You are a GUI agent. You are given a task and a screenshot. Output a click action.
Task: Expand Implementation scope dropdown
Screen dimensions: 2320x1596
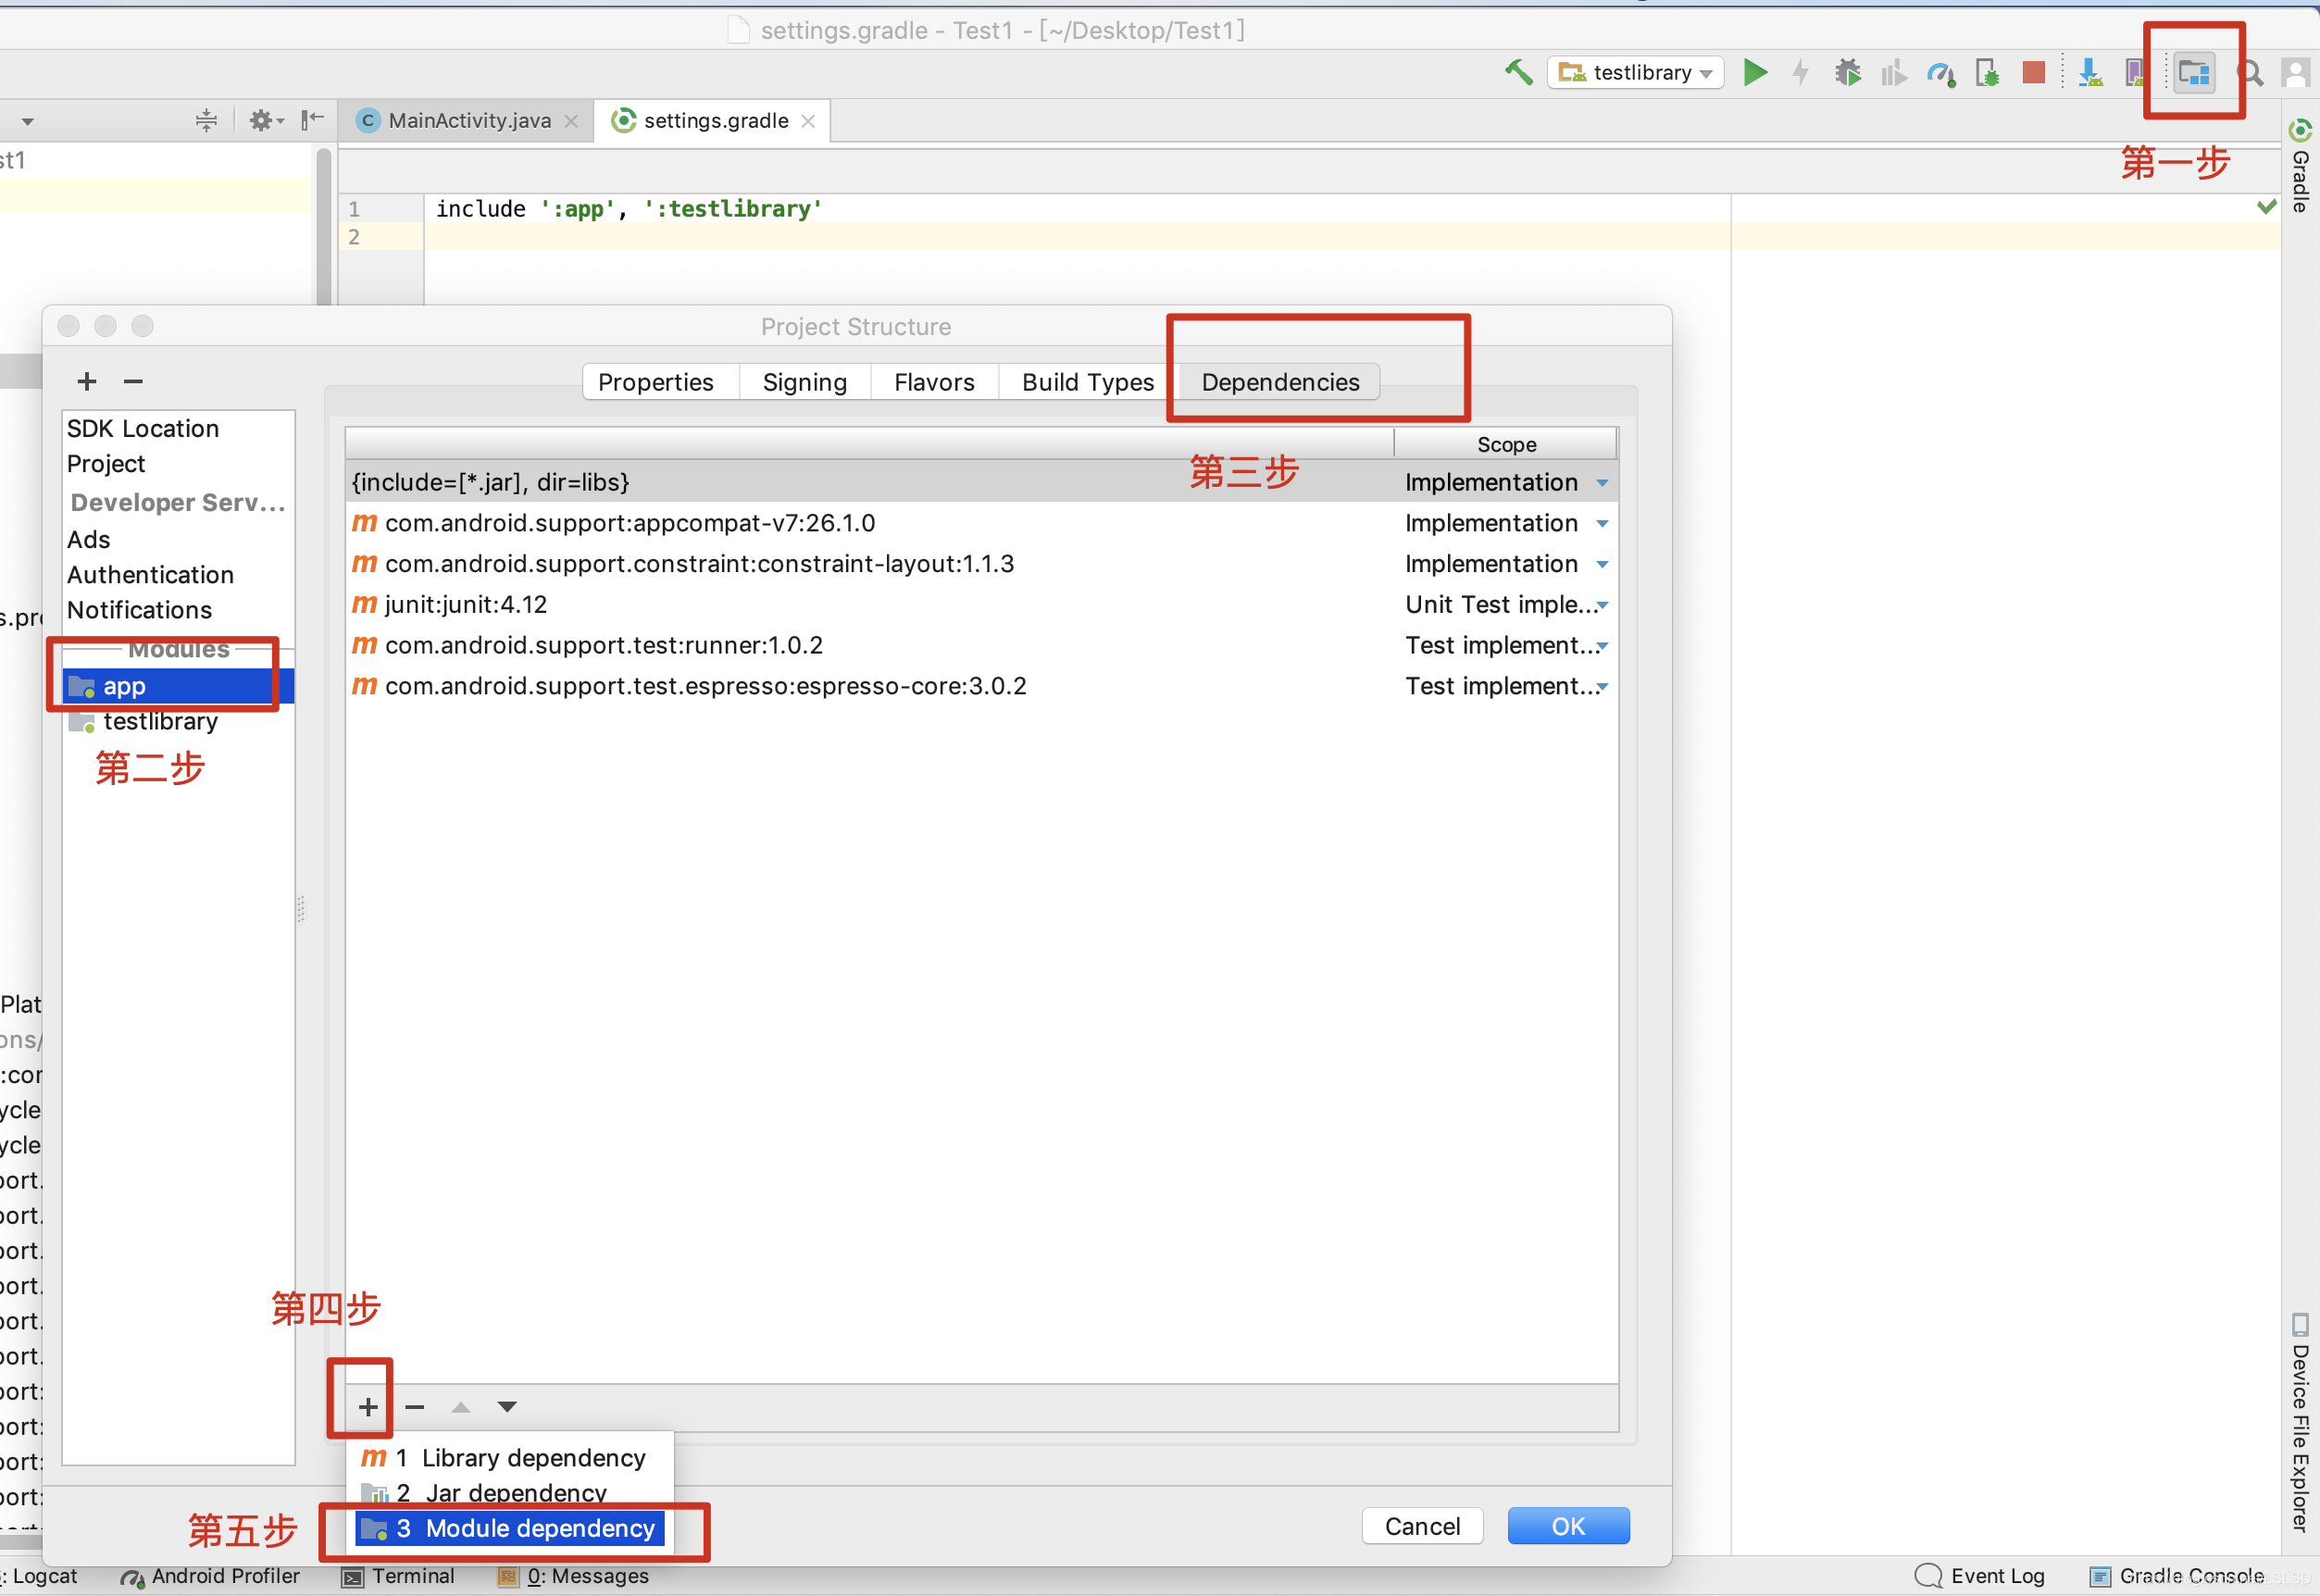click(1603, 483)
